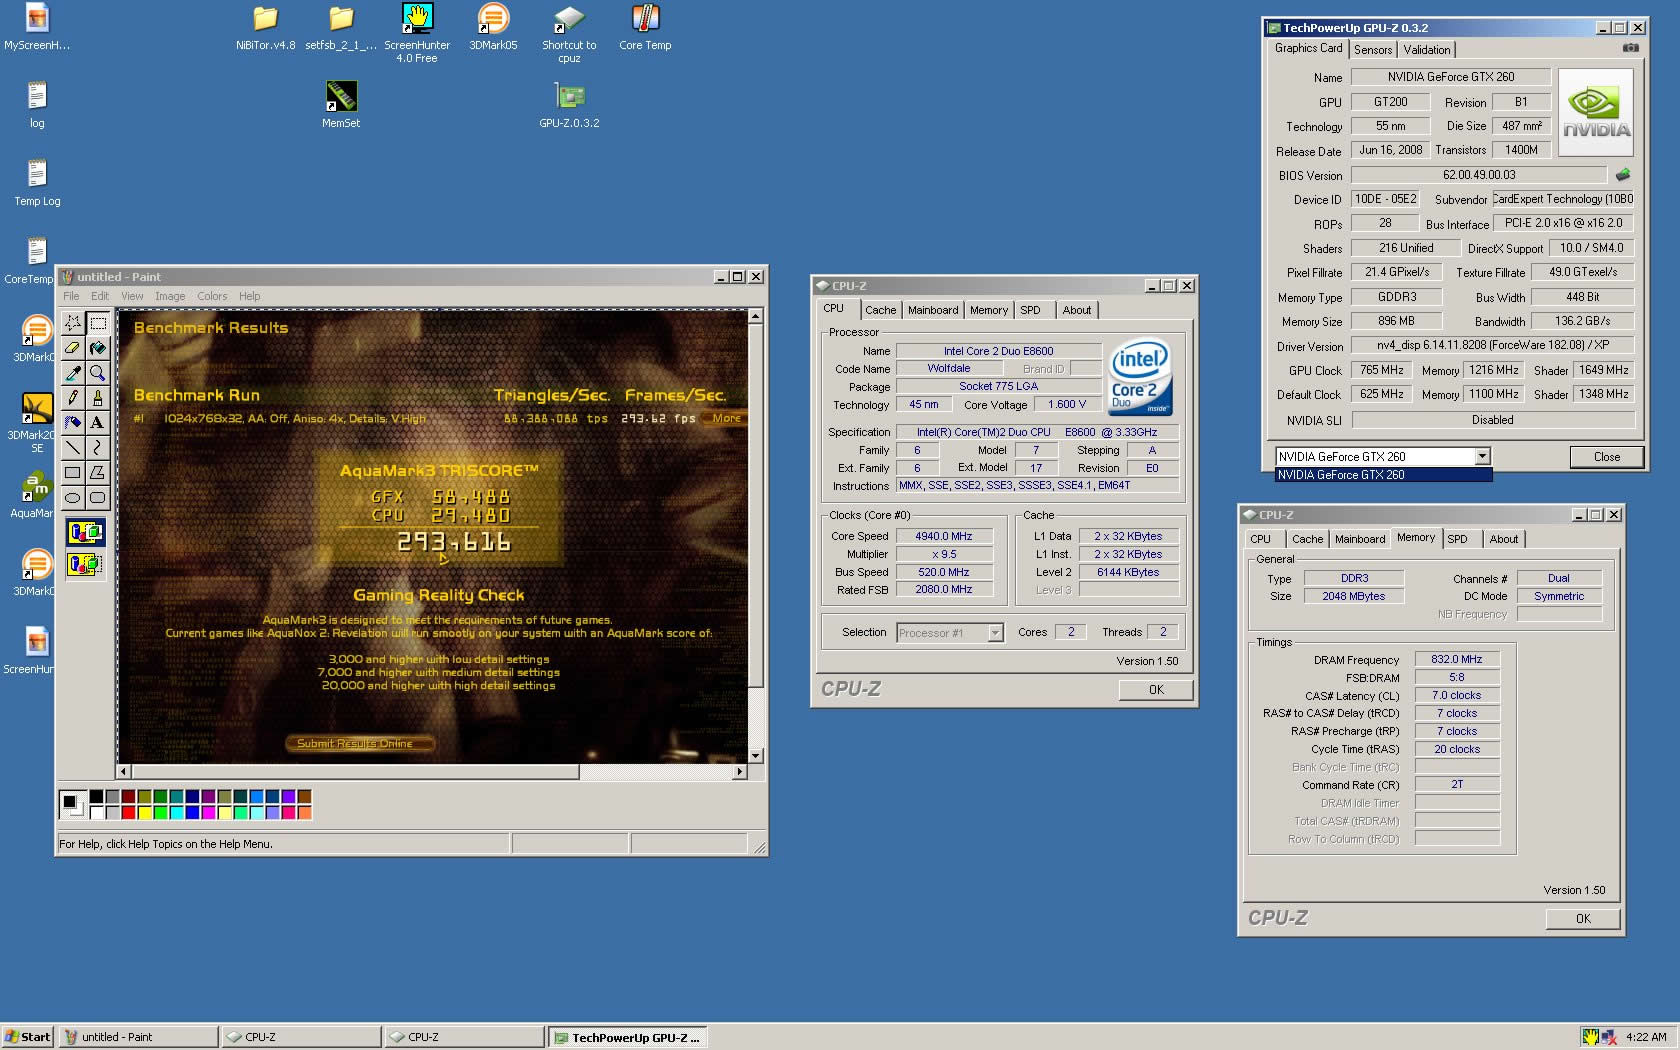Choose the Eraser tool in Paint

click(73, 348)
